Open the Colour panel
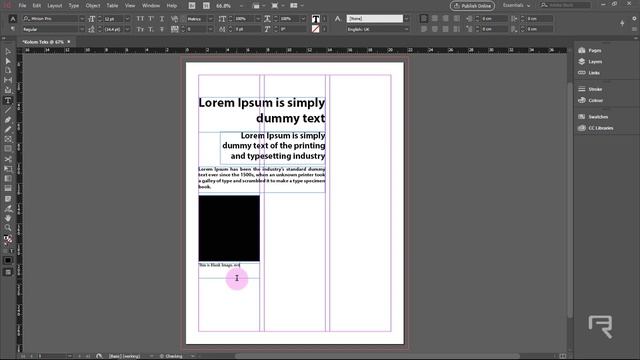The width and height of the screenshot is (640, 360). (x=591, y=100)
